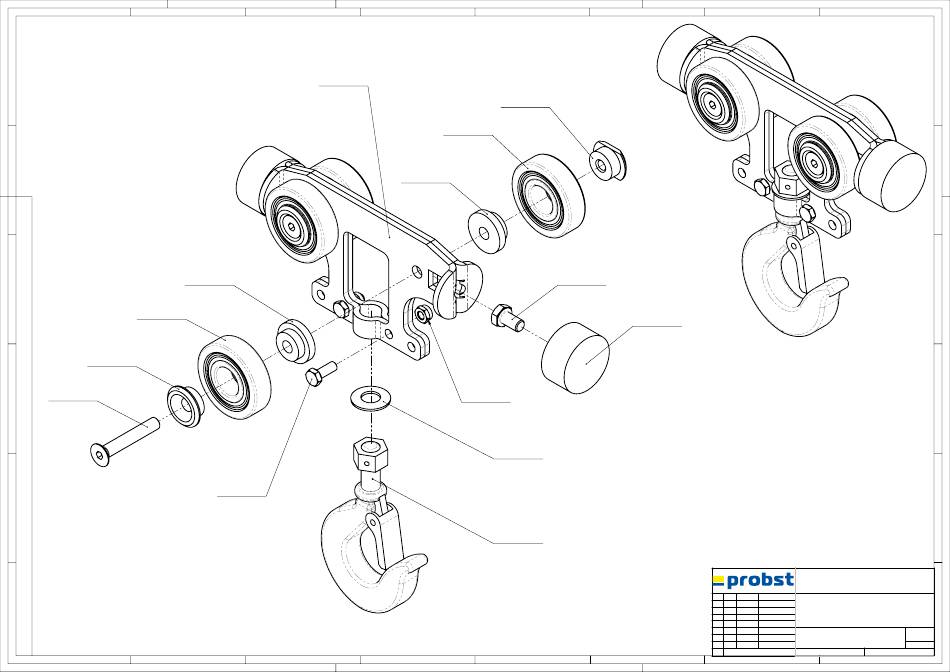Screen dimensions: 950x672
Task: Click the small hex bolt below the bracket
Action: coord(322,373)
